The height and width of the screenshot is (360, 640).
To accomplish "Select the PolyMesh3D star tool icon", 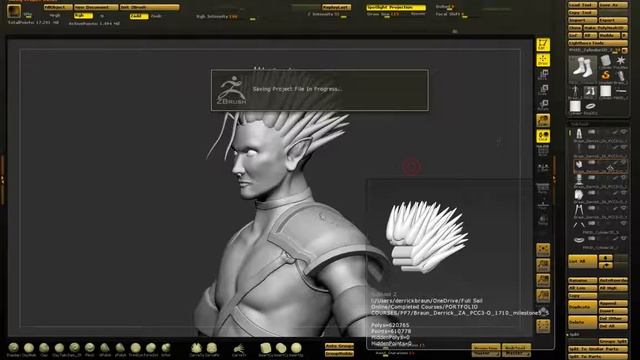I will [x=621, y=62].
